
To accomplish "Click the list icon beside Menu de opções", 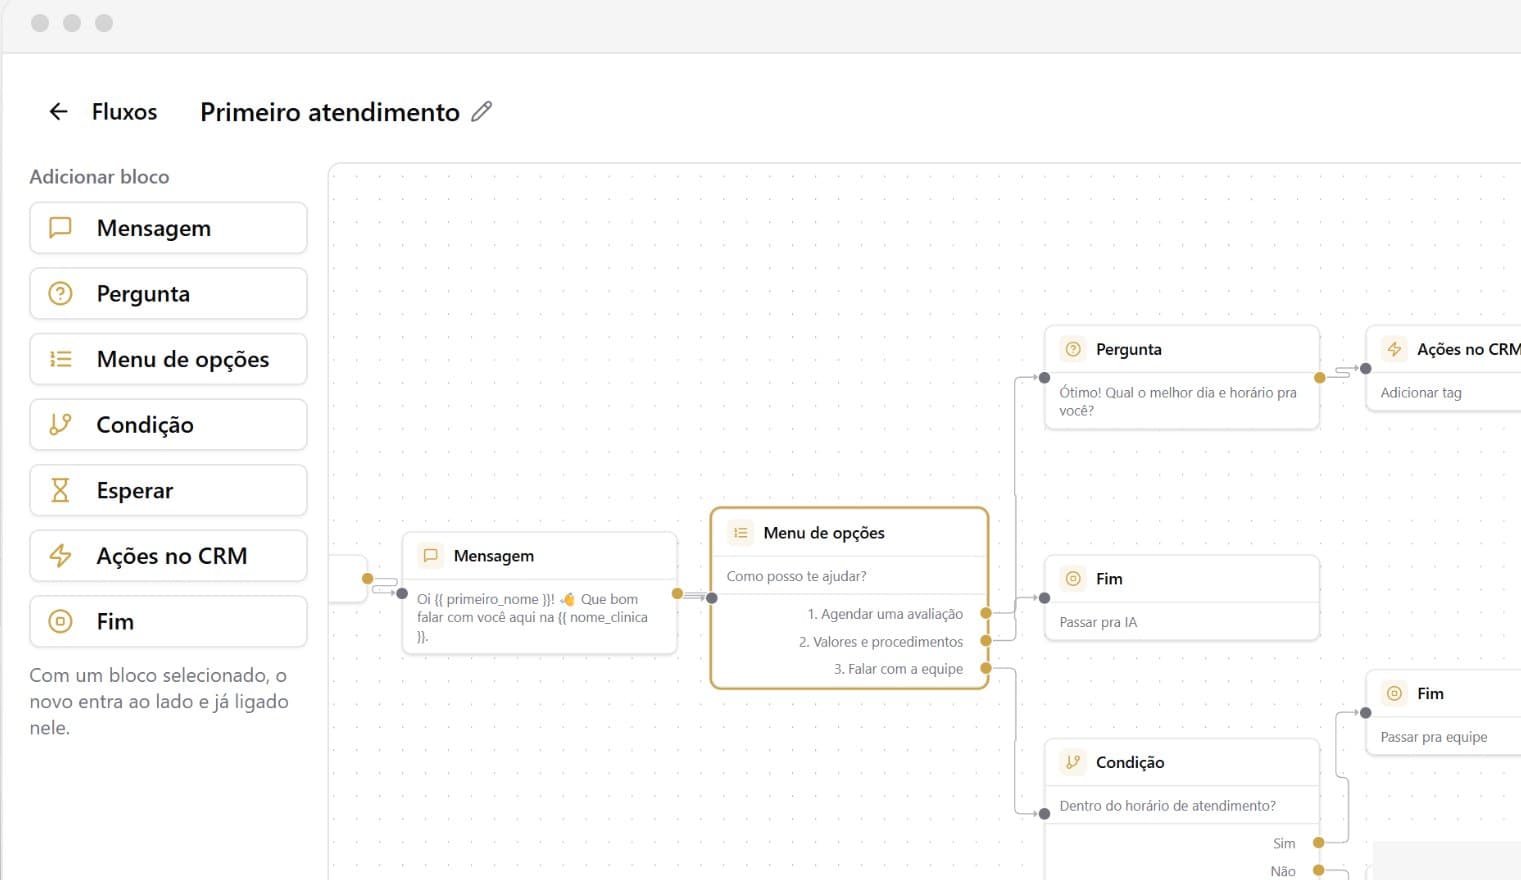I will point(60,359).
